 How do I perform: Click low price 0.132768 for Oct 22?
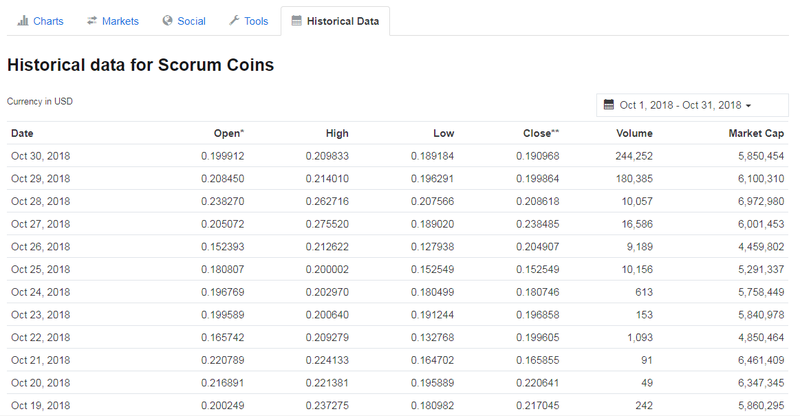432,337
